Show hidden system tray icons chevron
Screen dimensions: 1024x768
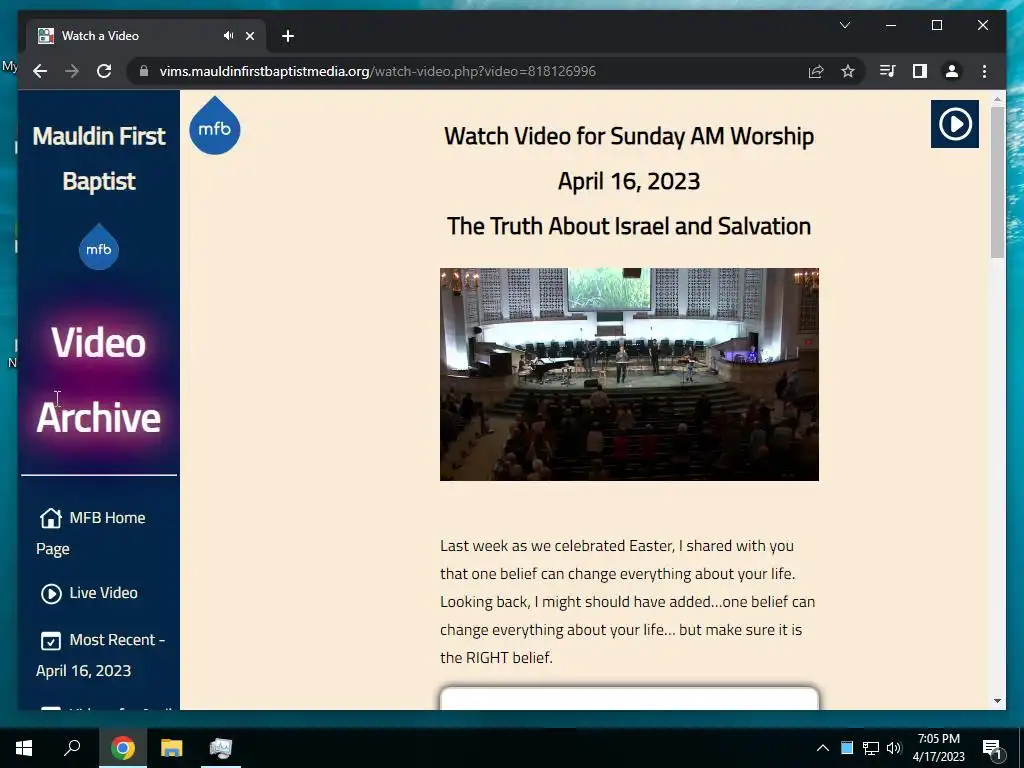(x=823, y=748)
